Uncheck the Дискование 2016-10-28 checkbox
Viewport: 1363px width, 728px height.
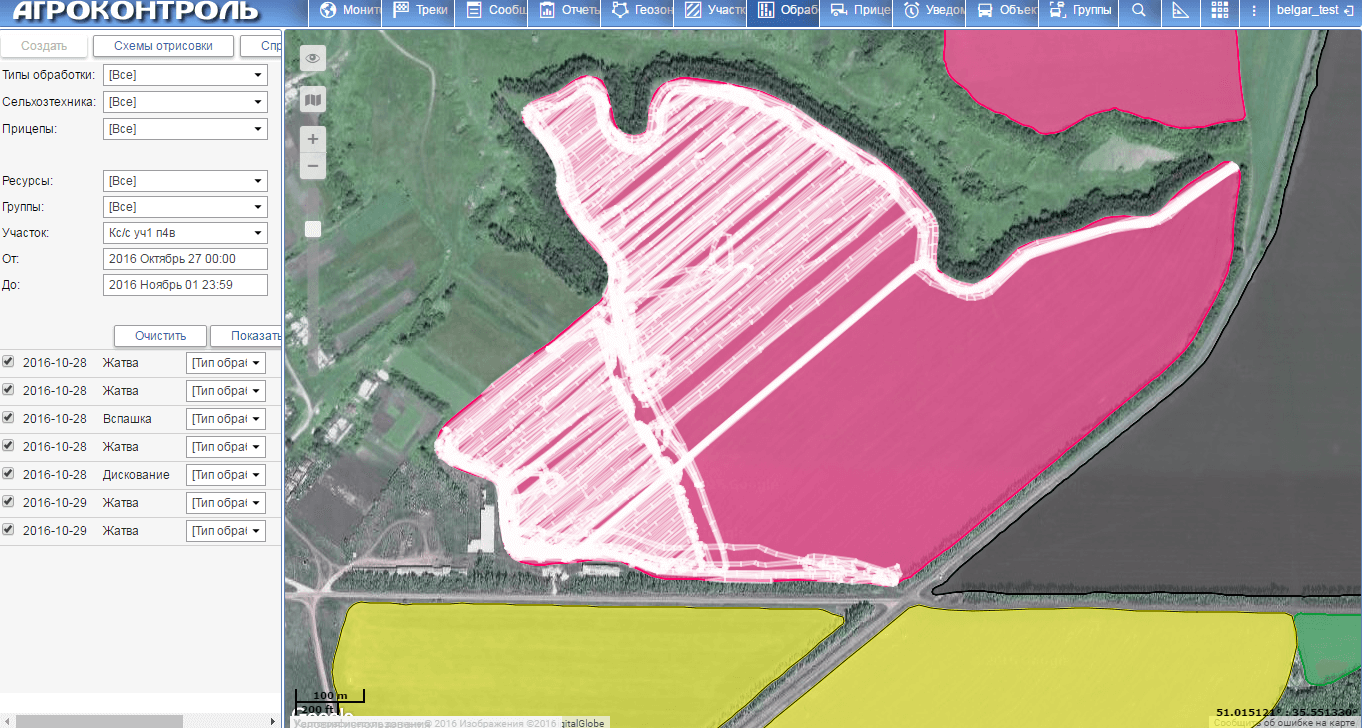pyautogui.click(x=9, y=473)
